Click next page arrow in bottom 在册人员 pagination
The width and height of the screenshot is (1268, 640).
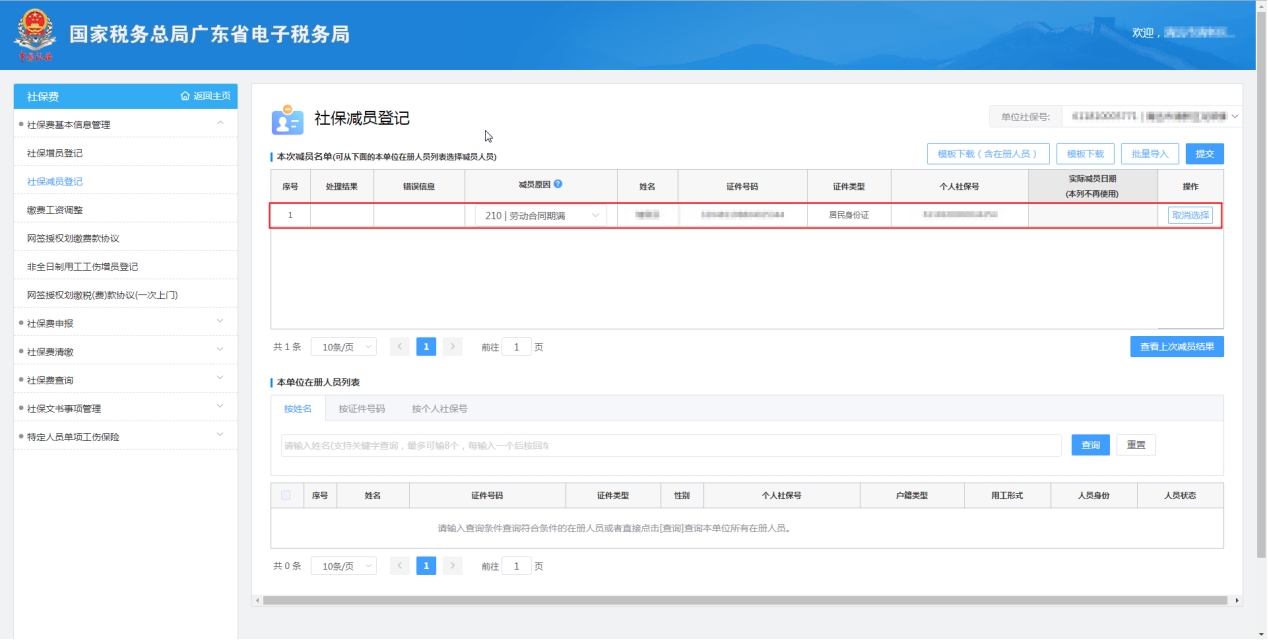(x=452, y=566)
